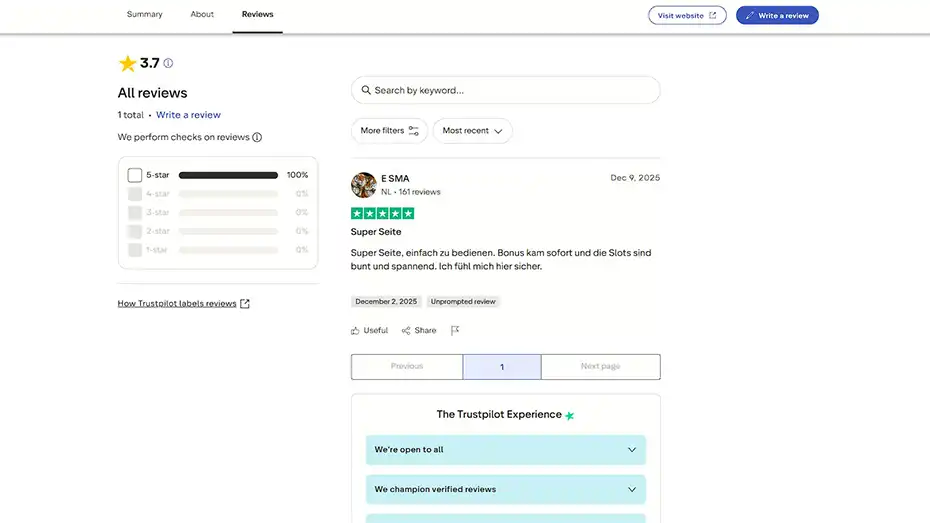Open the More filters panel
The height and width of the screenshot is (523, 930).
389,130
